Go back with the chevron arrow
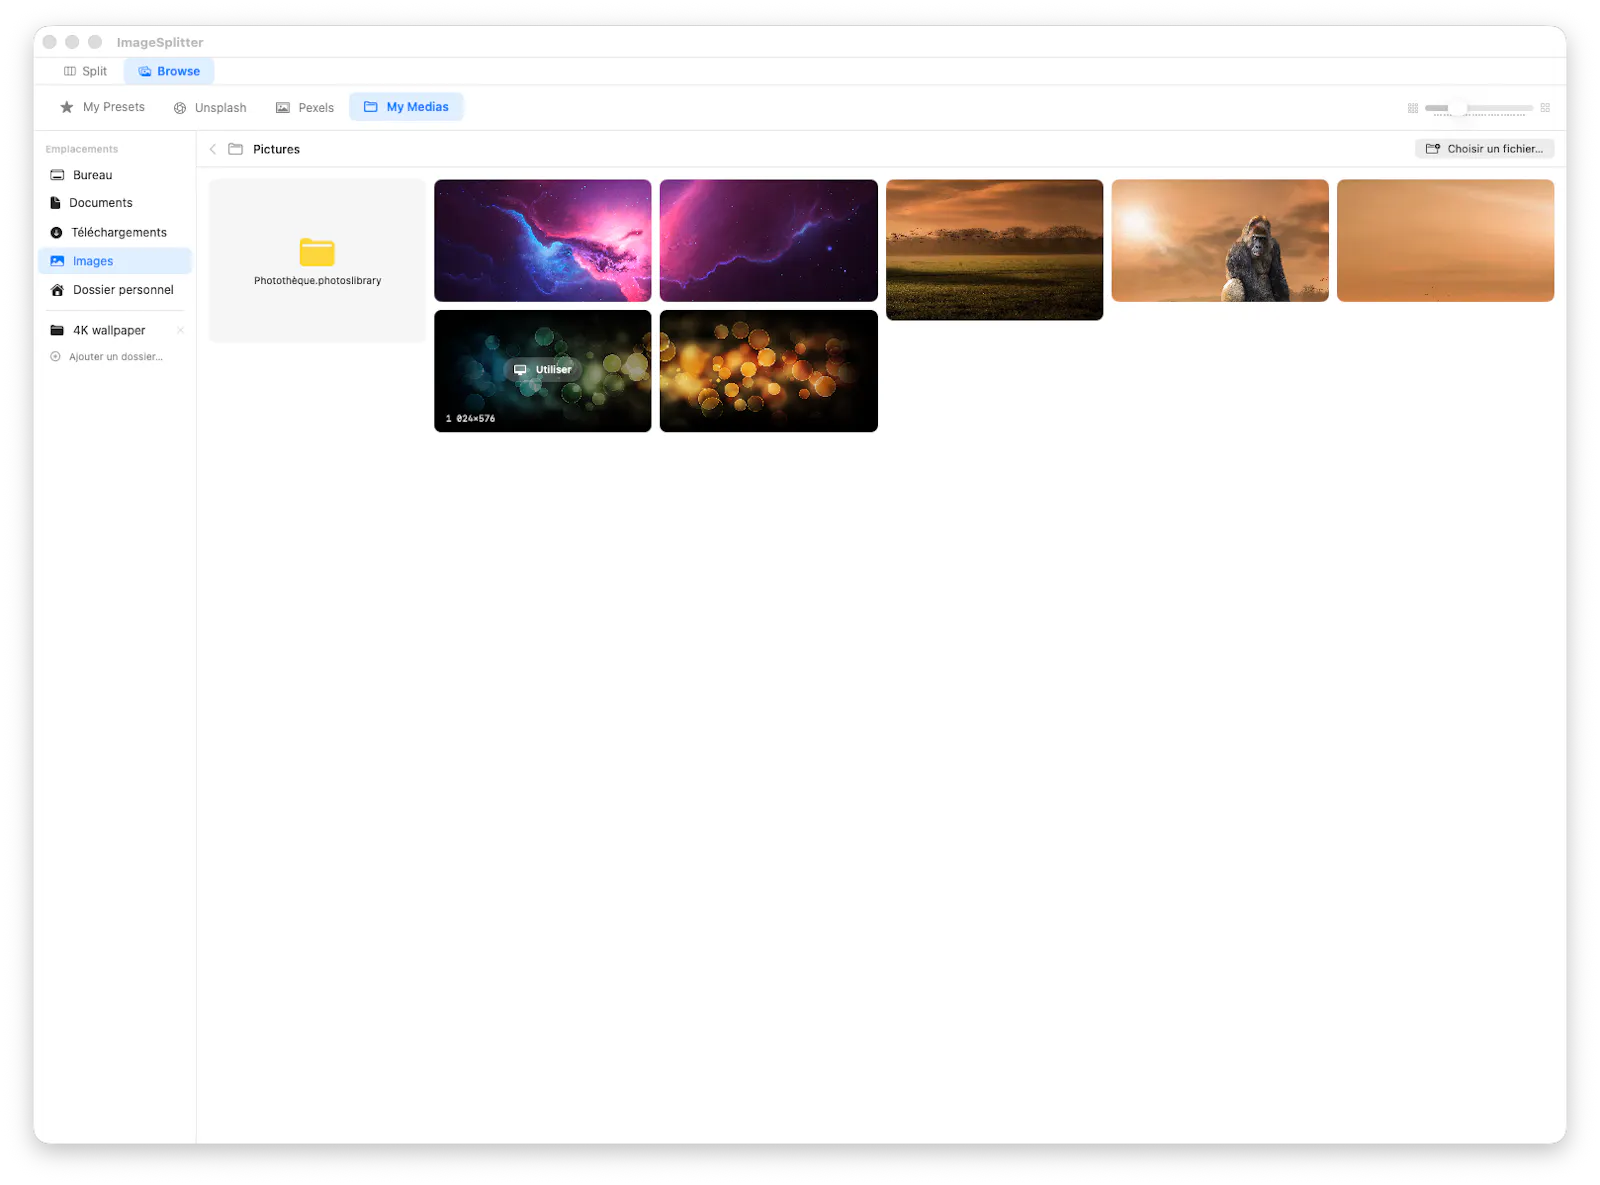This screenshot has height=1185, width=1600. coord(213,149)
